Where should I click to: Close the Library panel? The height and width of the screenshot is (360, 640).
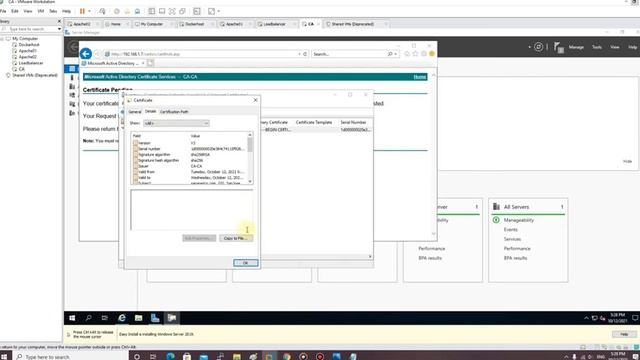pyautogui.click(x=59, y=21)
